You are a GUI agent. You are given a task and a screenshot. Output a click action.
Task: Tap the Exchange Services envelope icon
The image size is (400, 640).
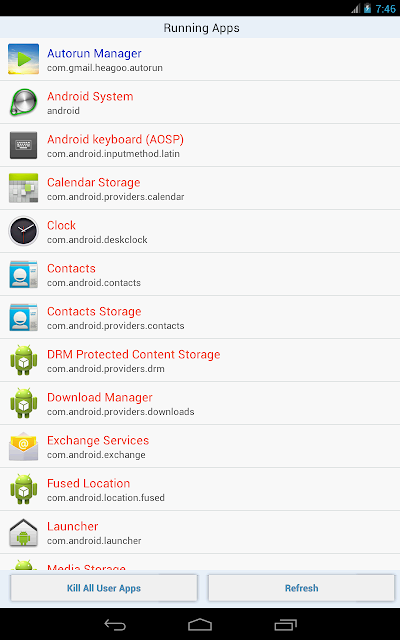(x=23, y=446)
